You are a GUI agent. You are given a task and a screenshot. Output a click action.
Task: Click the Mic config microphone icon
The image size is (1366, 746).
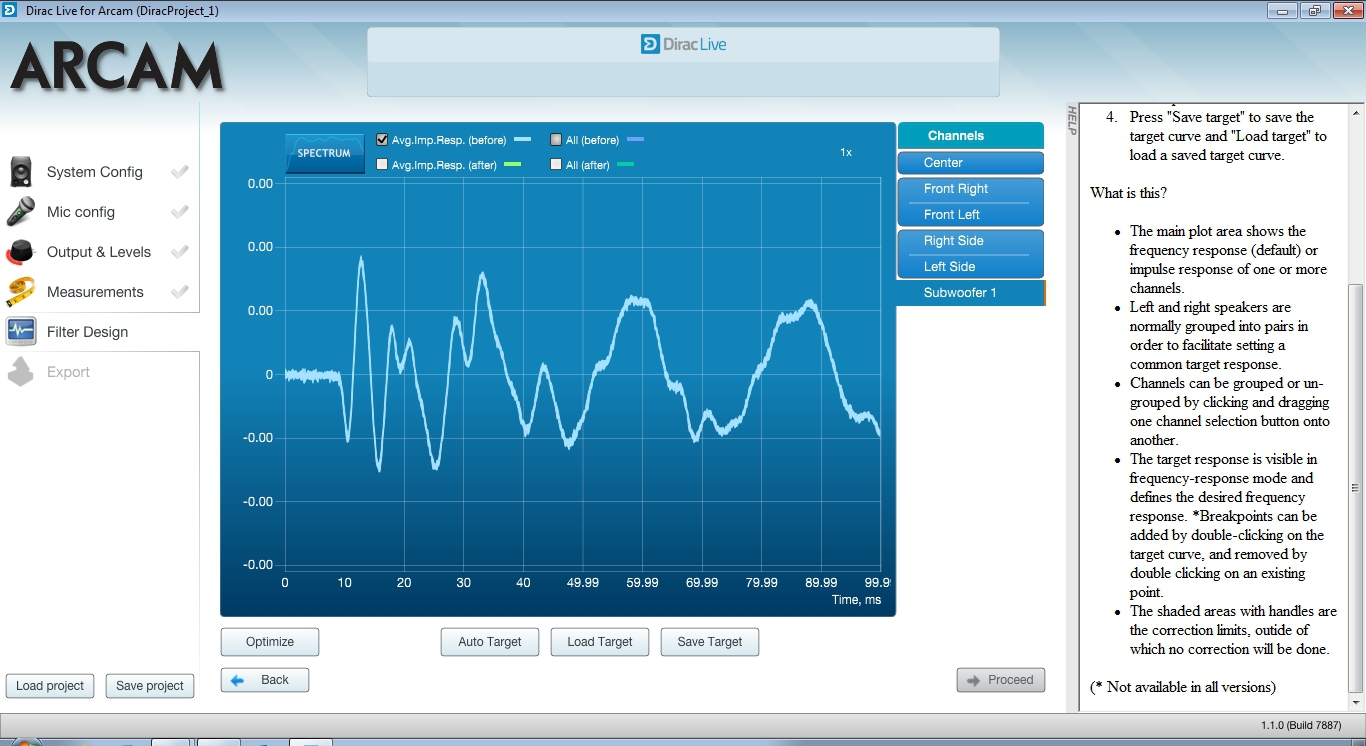[x=21, y=212]
